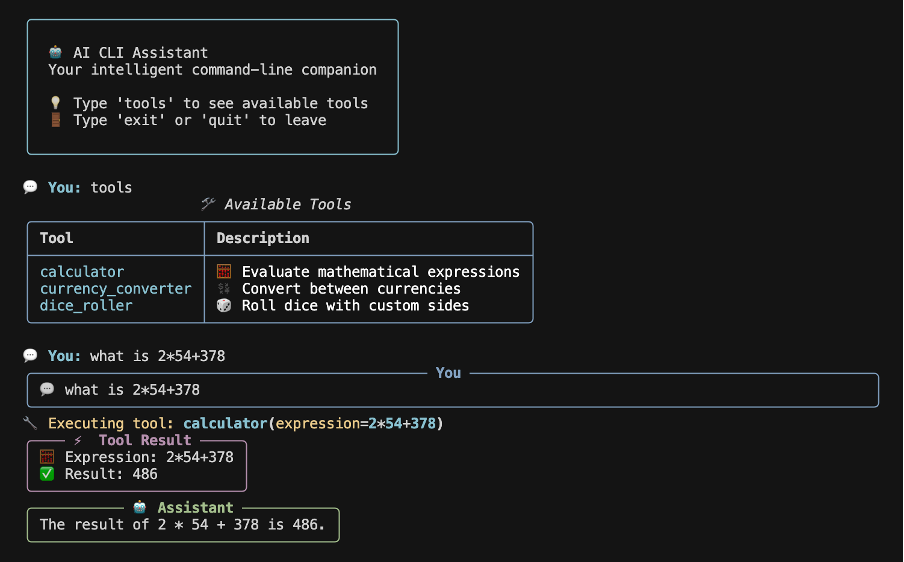This screenshot has width=904, height=562.
Task: Click 'The result of 2 * 54 + 378 is 486.'
Action: pyautogui.click(x=182, y=525)
